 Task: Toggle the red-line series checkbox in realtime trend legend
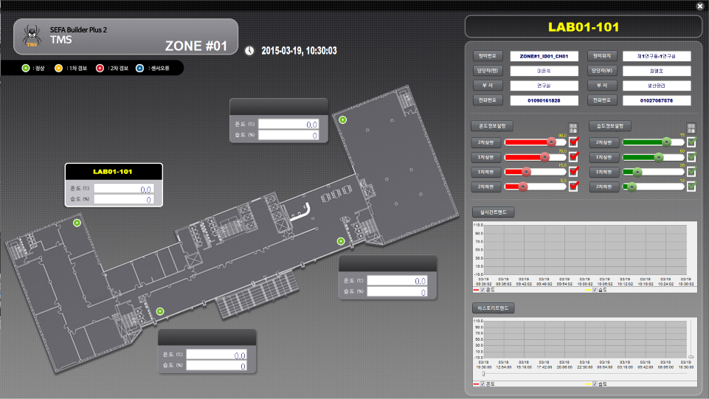tap(482, 290)
